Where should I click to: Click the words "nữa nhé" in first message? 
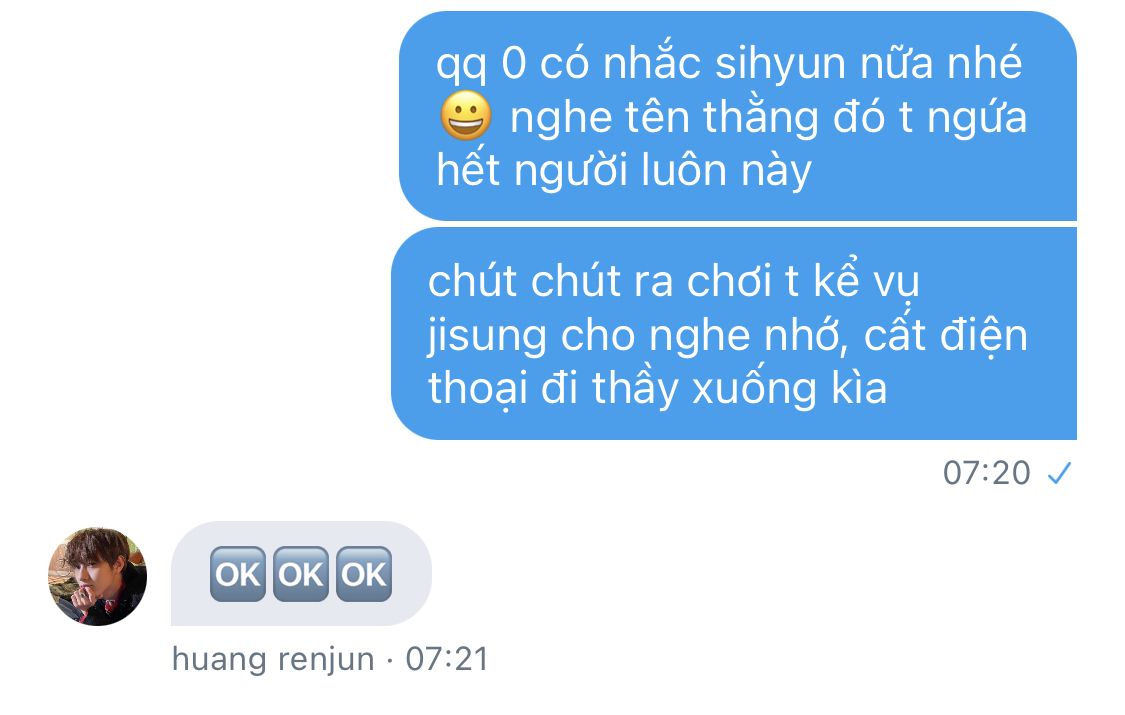click(941, 62)
